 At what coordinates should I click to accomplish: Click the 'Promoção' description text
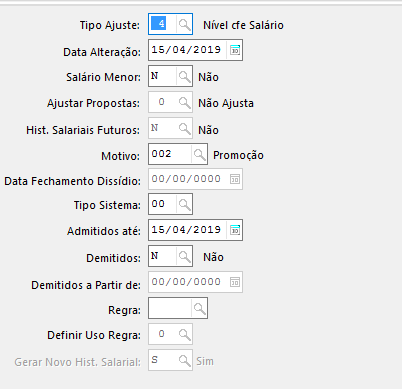coord(238,155)
